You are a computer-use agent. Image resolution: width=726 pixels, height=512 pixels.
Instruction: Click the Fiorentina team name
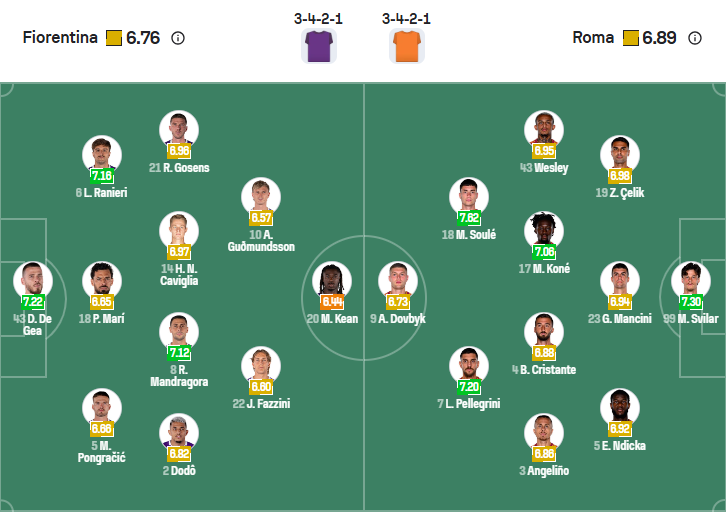point(60,38)
